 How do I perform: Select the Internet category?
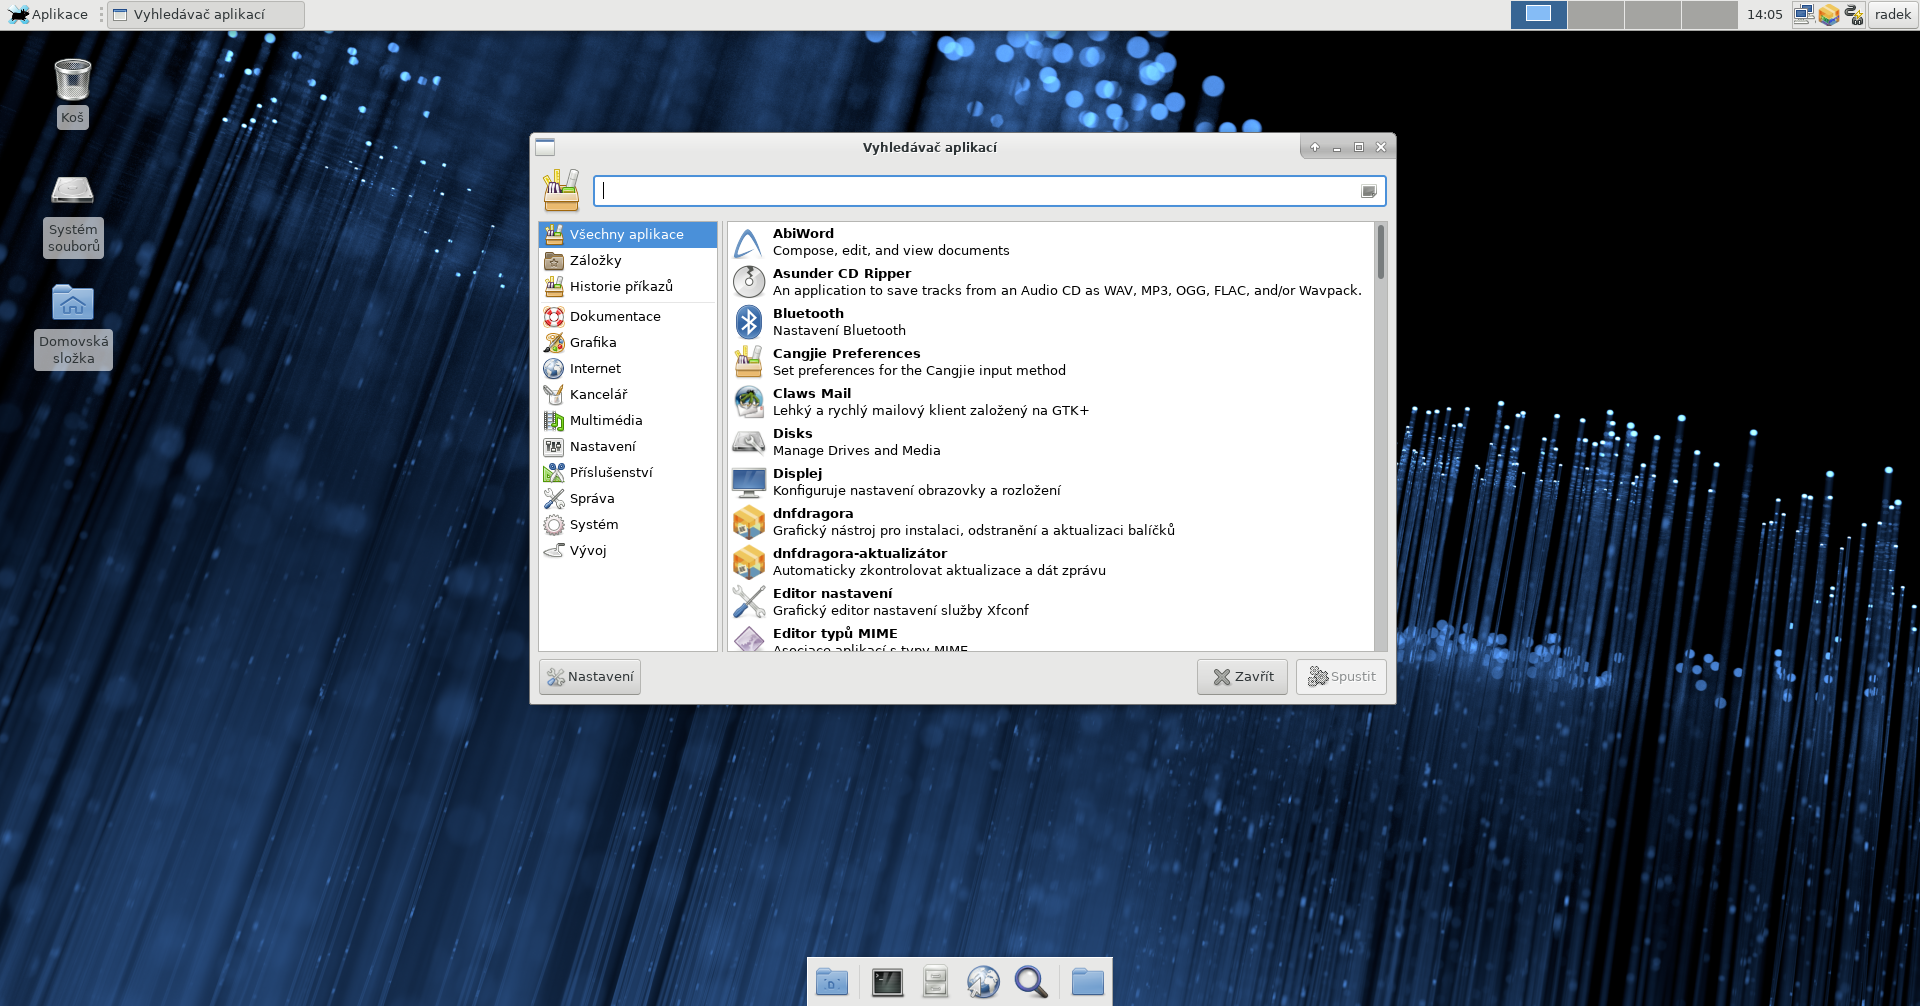(595, 369)
